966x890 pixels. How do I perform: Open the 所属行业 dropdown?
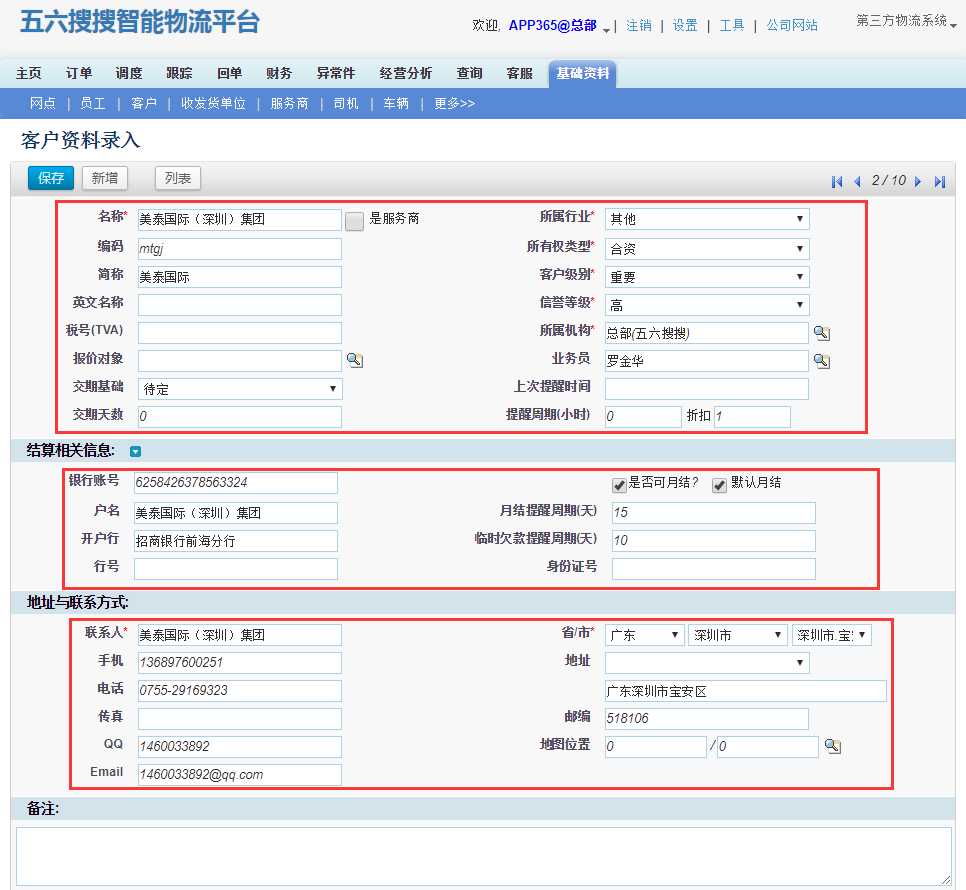click(x=706, y=219)
